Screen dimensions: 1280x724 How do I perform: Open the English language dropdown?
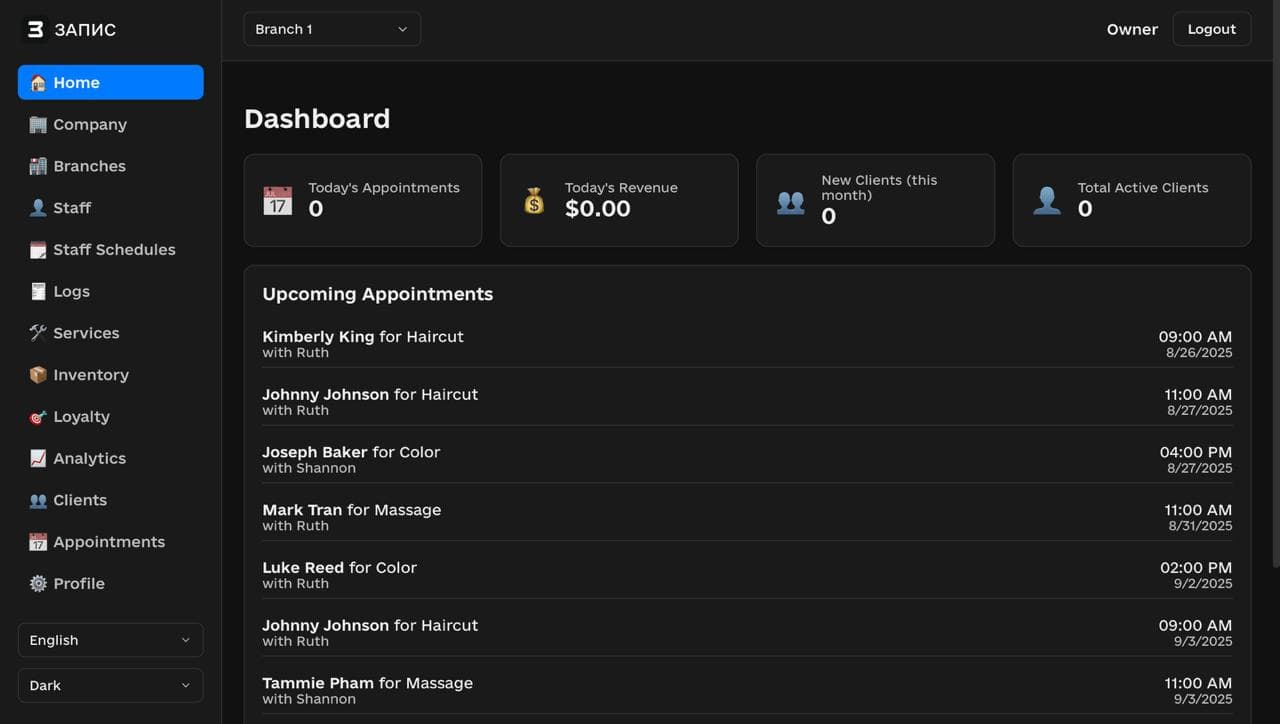(x=110, y=640)
